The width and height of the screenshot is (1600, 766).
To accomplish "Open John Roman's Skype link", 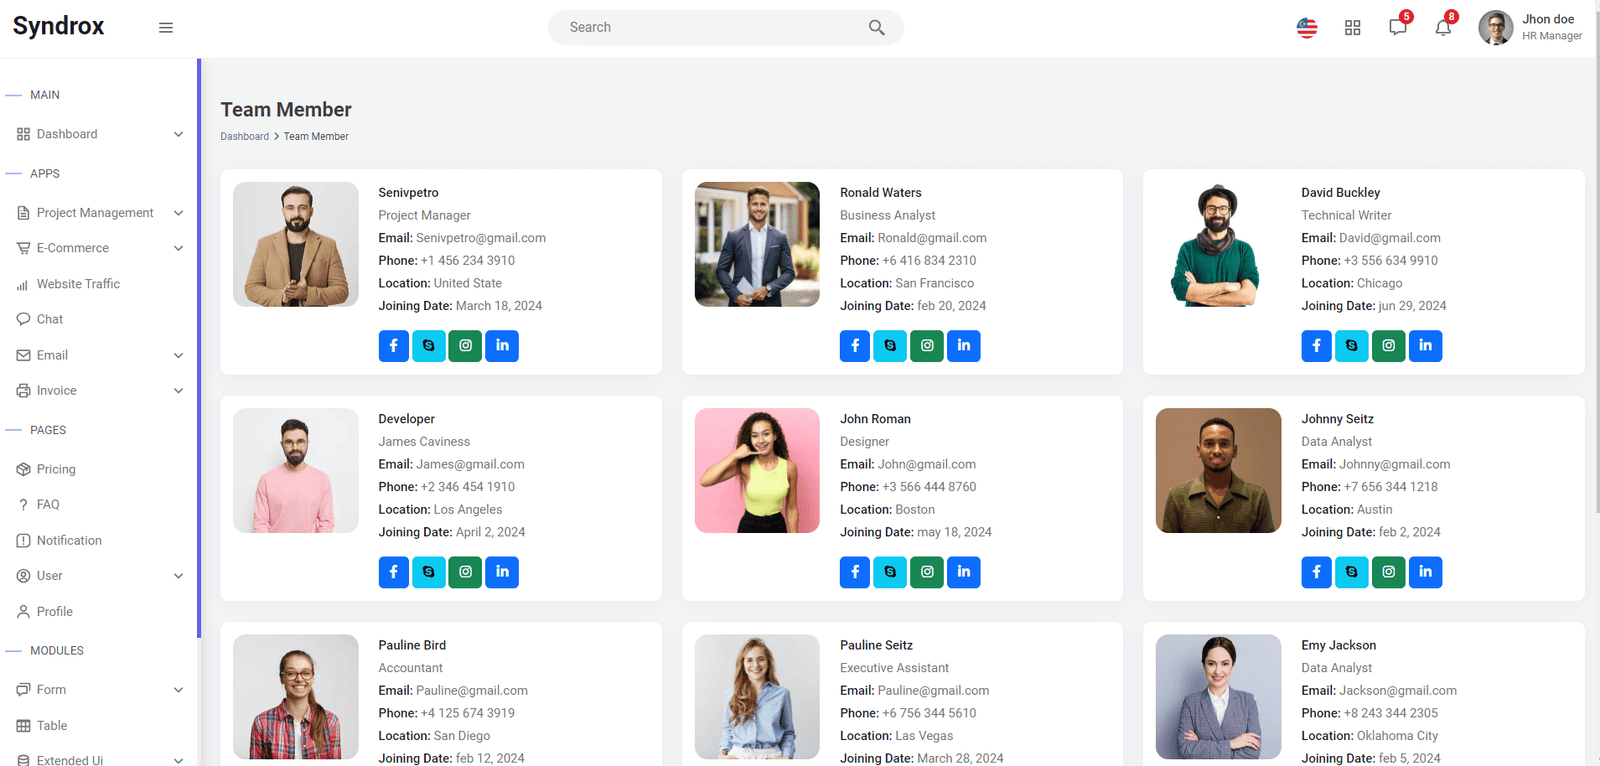I will [x=890, y=572].
